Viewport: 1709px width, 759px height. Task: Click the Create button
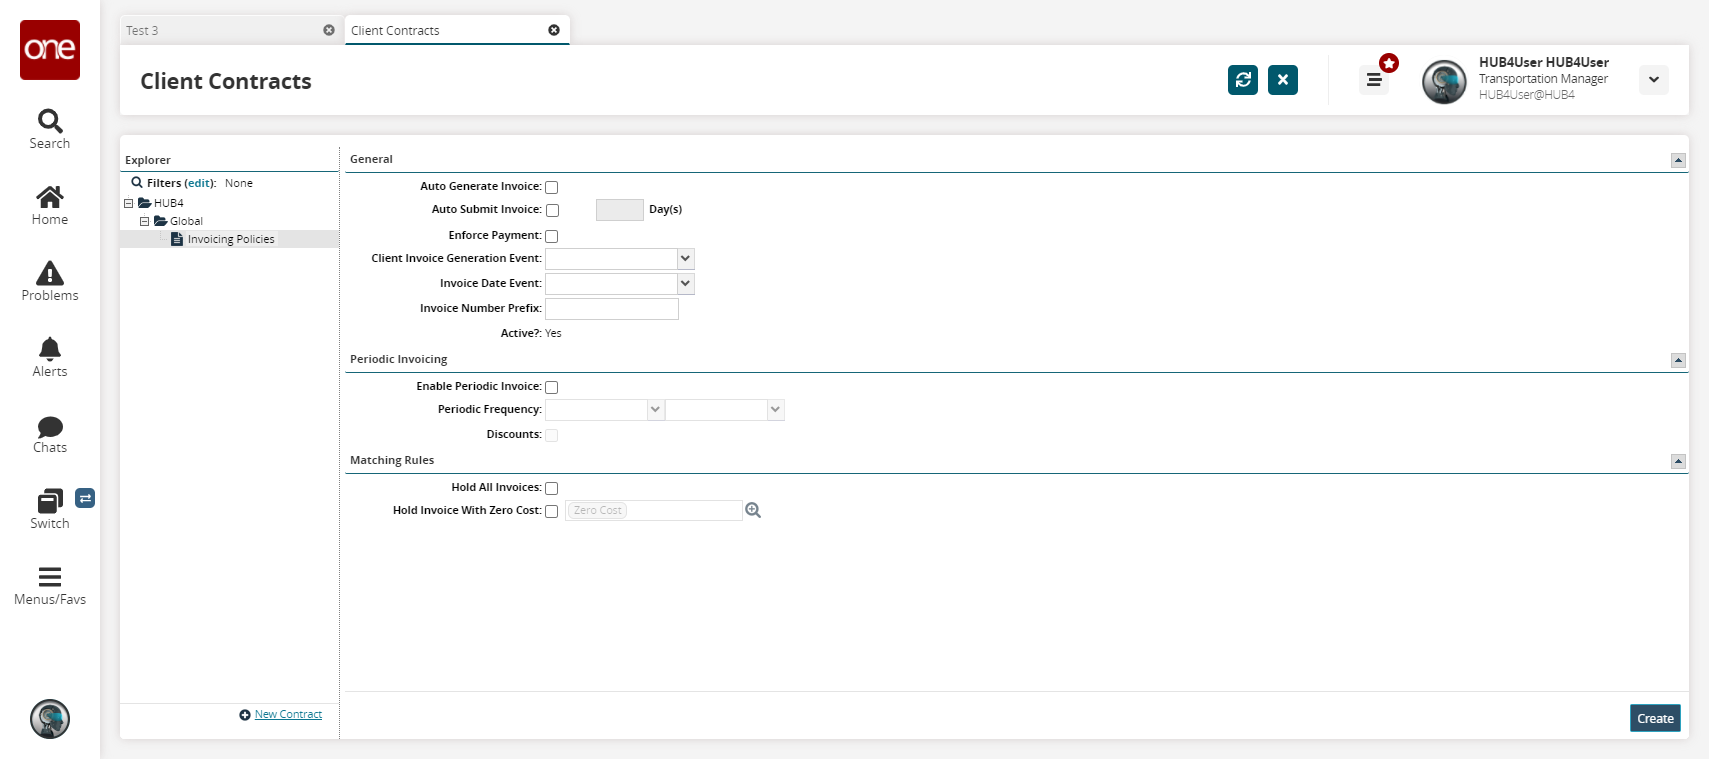coord(1654,718)
